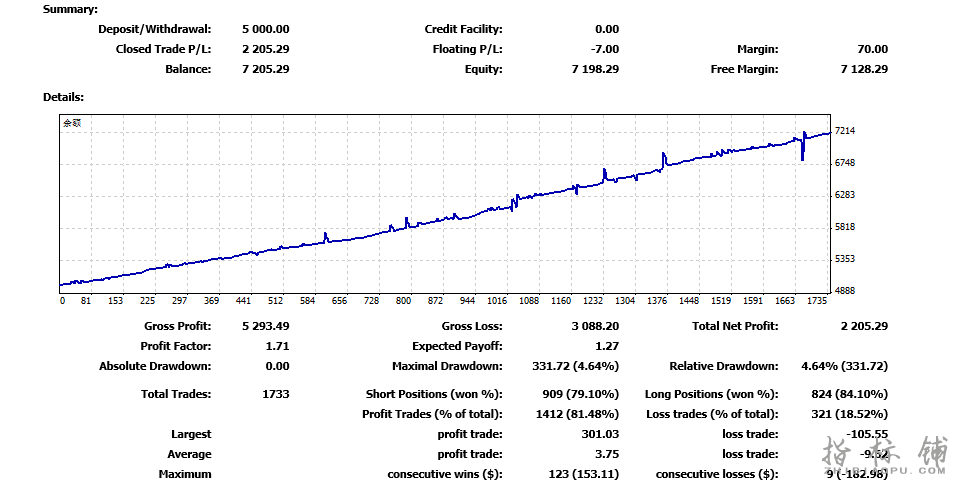Viewport: 956px width, 480px height.
Task: Click the 6283 chart axis label
Action: [845, 195]
